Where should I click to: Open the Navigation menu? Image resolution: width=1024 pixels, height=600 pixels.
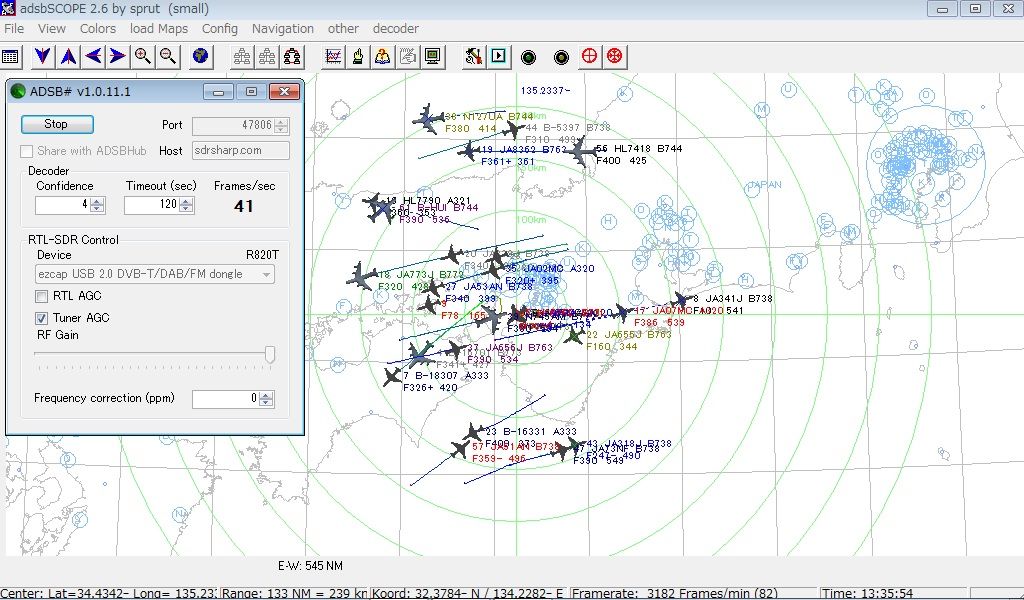tap(283, 28)
